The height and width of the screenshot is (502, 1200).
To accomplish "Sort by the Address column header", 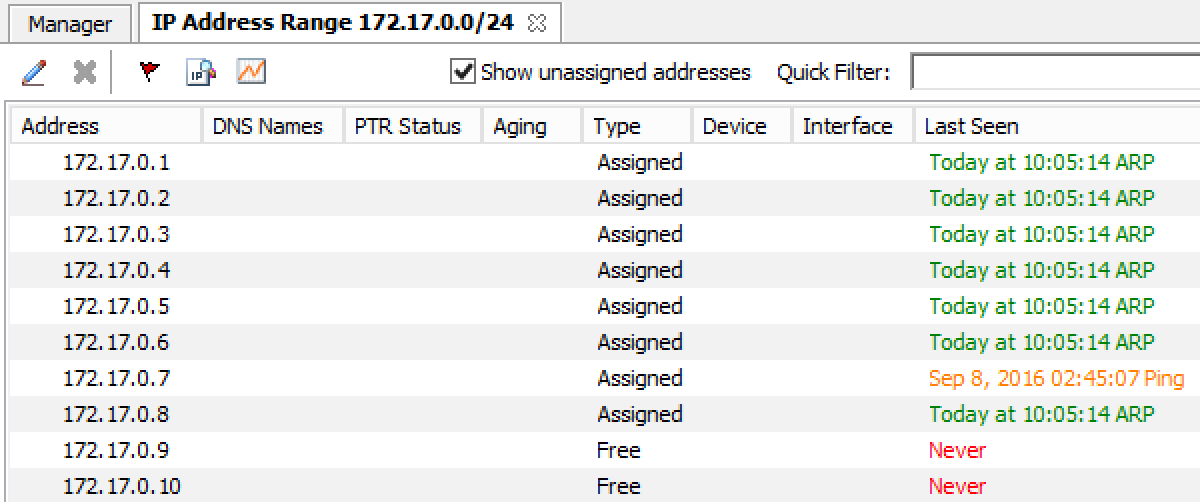I will click(61, 126).
